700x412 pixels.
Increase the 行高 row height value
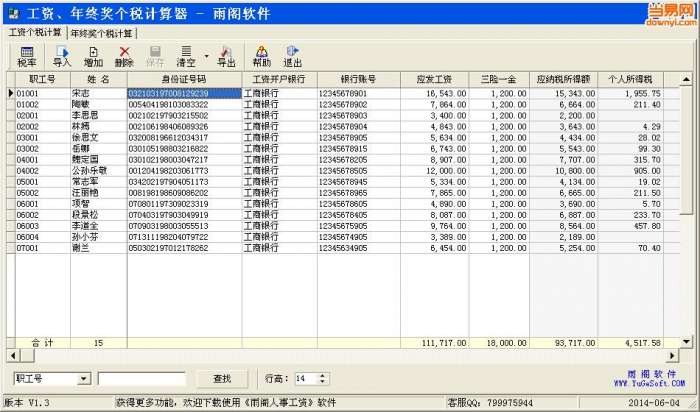tap(323, 376)
